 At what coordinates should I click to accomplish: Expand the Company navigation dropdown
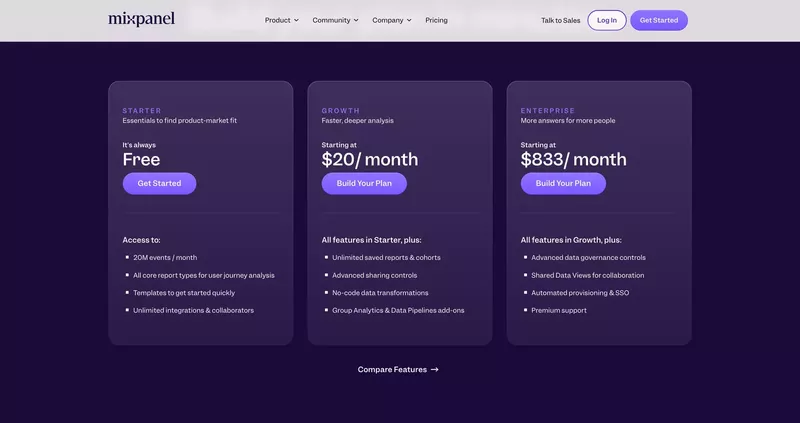point(391,20)
